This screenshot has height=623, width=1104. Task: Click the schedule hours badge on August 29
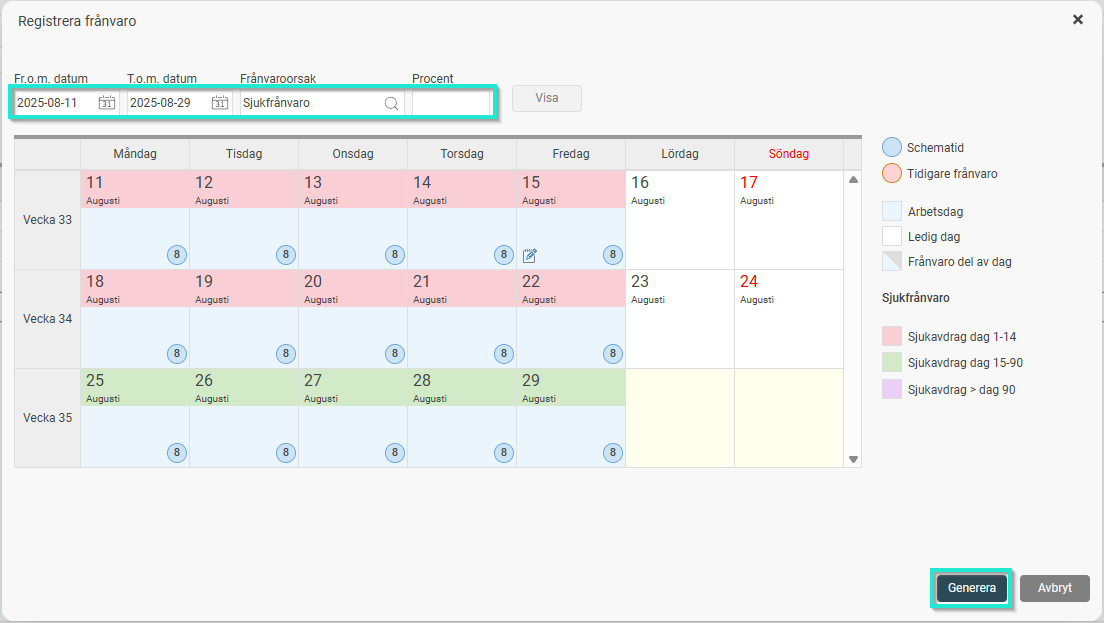click(x=613, y=453)
